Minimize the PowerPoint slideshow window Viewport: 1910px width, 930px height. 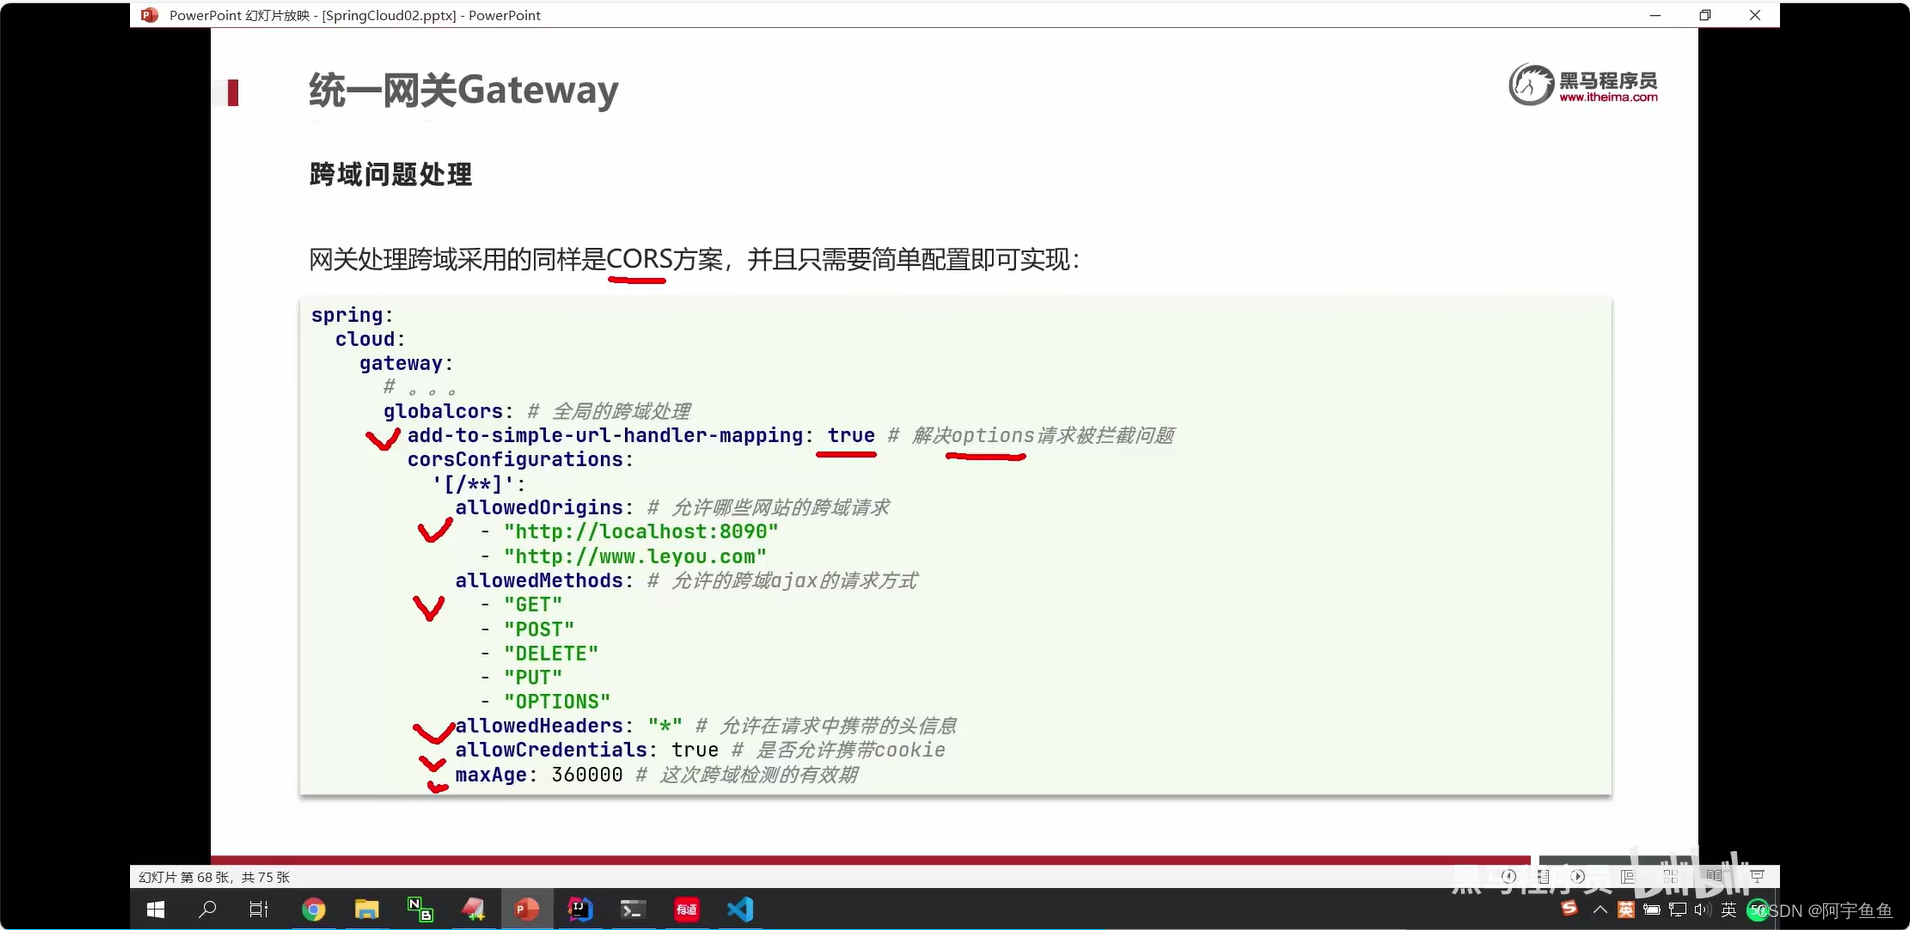[x=1655, y=15]
